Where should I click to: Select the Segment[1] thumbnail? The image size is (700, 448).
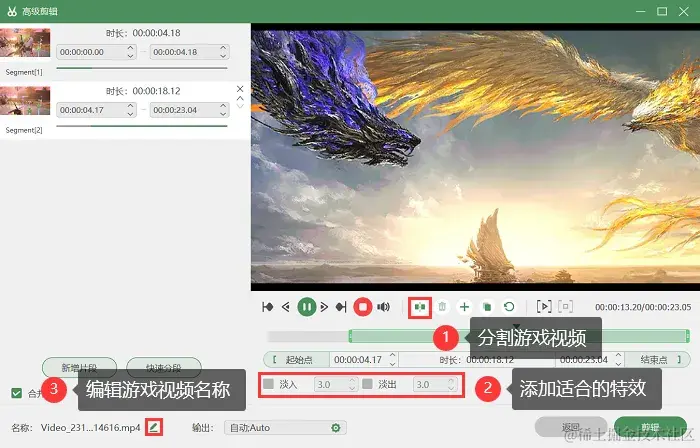click(x=25, y=43)
